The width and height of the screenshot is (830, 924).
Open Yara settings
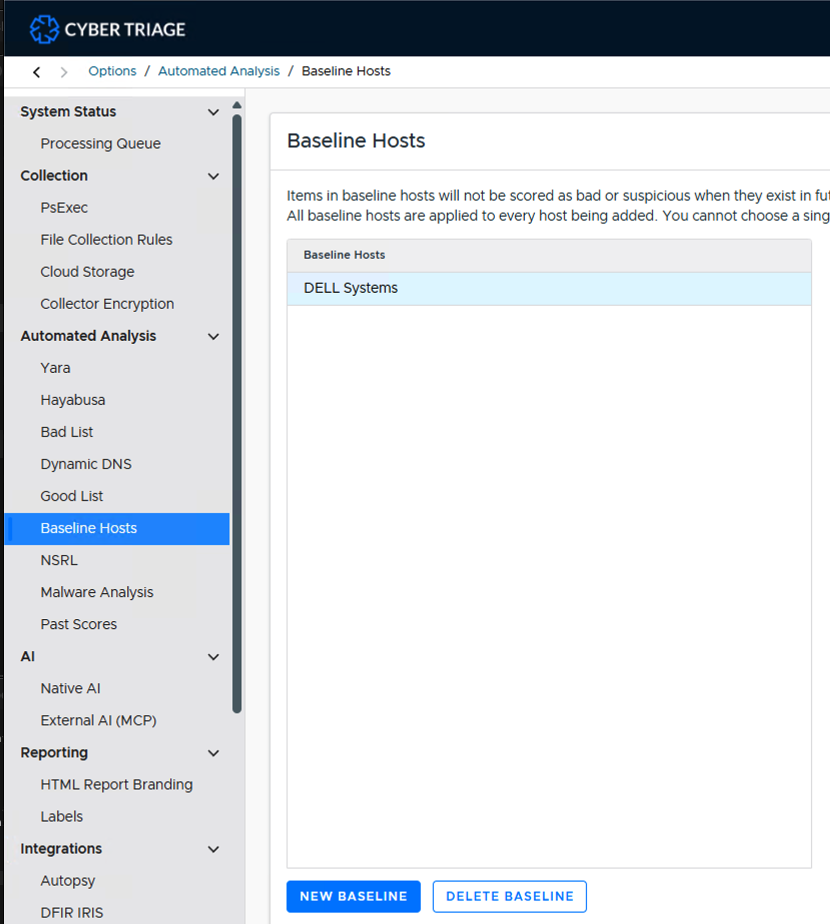55,368
